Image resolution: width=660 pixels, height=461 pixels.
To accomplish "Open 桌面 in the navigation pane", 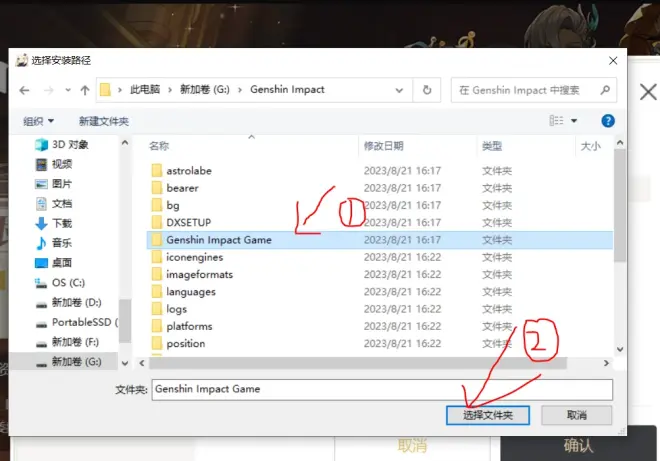I will 53,263.
